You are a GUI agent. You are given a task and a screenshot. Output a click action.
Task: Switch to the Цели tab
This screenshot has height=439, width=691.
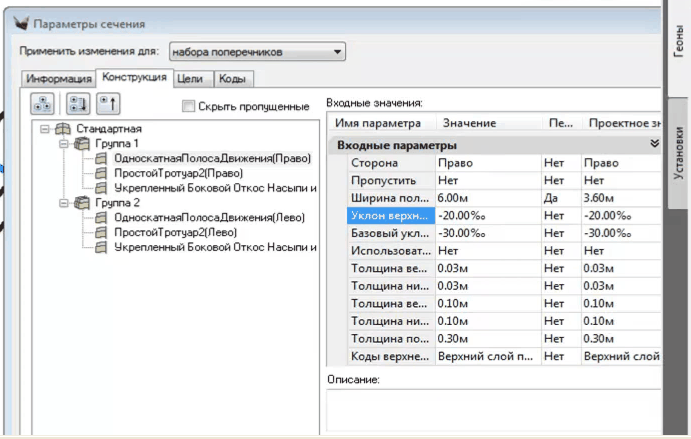[x=189, y=78]
